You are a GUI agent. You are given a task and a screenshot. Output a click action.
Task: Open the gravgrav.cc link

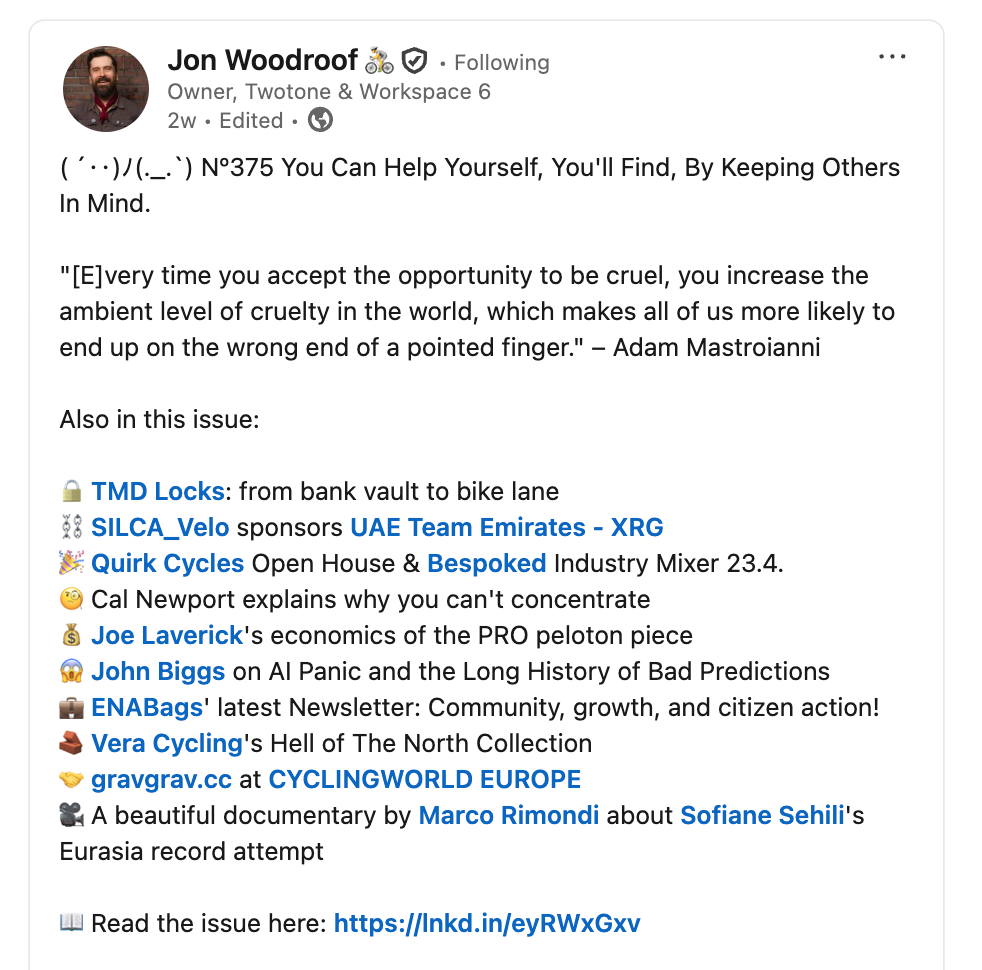(x=162, y=780)
